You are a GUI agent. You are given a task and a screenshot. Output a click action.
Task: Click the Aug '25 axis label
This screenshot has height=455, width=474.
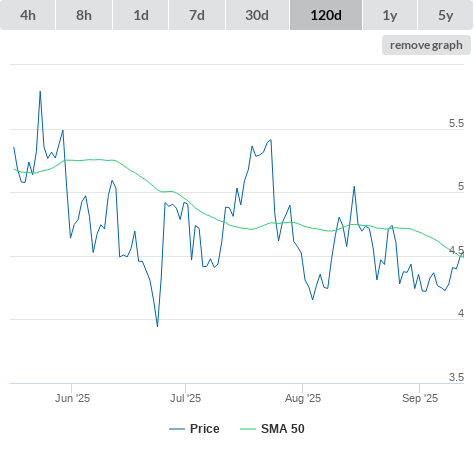click(x=303, y=398)
